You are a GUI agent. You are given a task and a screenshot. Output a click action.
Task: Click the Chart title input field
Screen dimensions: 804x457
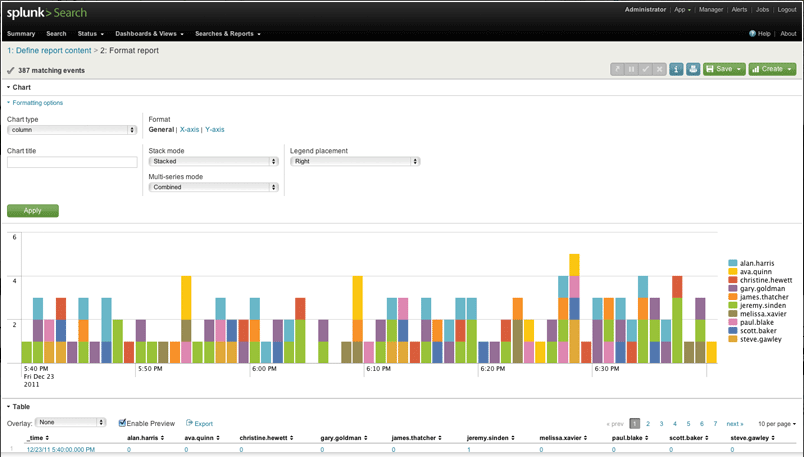(x=72, y=162)
